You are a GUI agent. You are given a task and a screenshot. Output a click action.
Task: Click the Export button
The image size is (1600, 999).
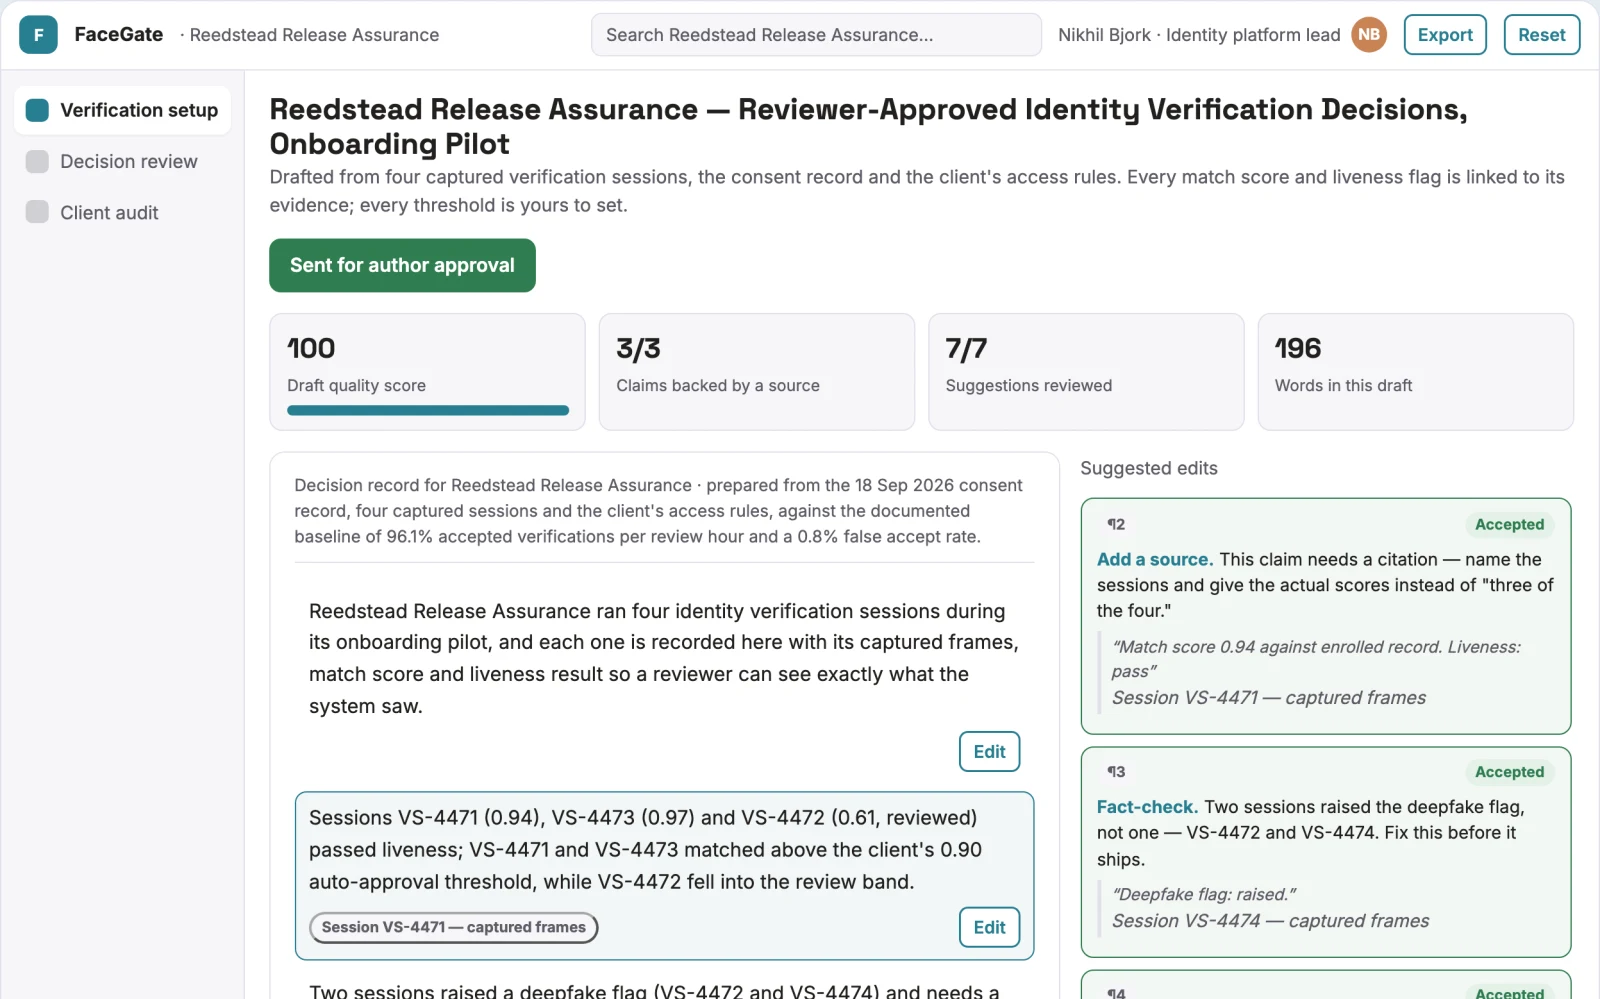point(1445,35)
